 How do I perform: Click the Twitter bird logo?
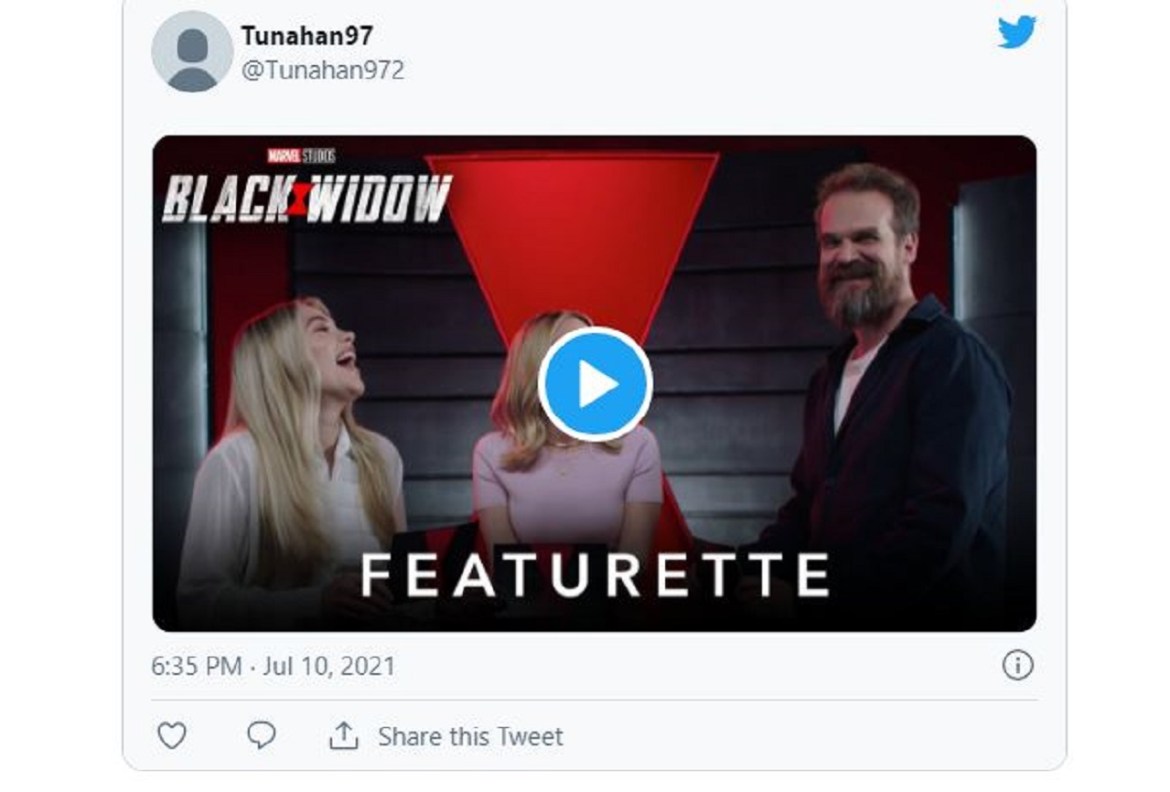[x=1018, y=32]
